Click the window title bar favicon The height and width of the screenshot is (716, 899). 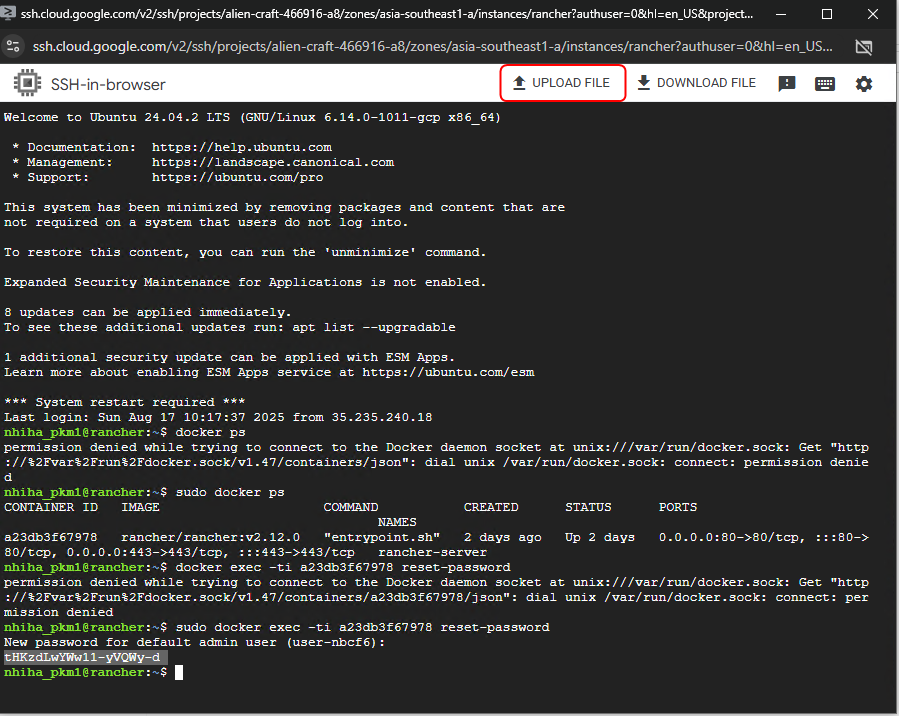tap(12, 15)
